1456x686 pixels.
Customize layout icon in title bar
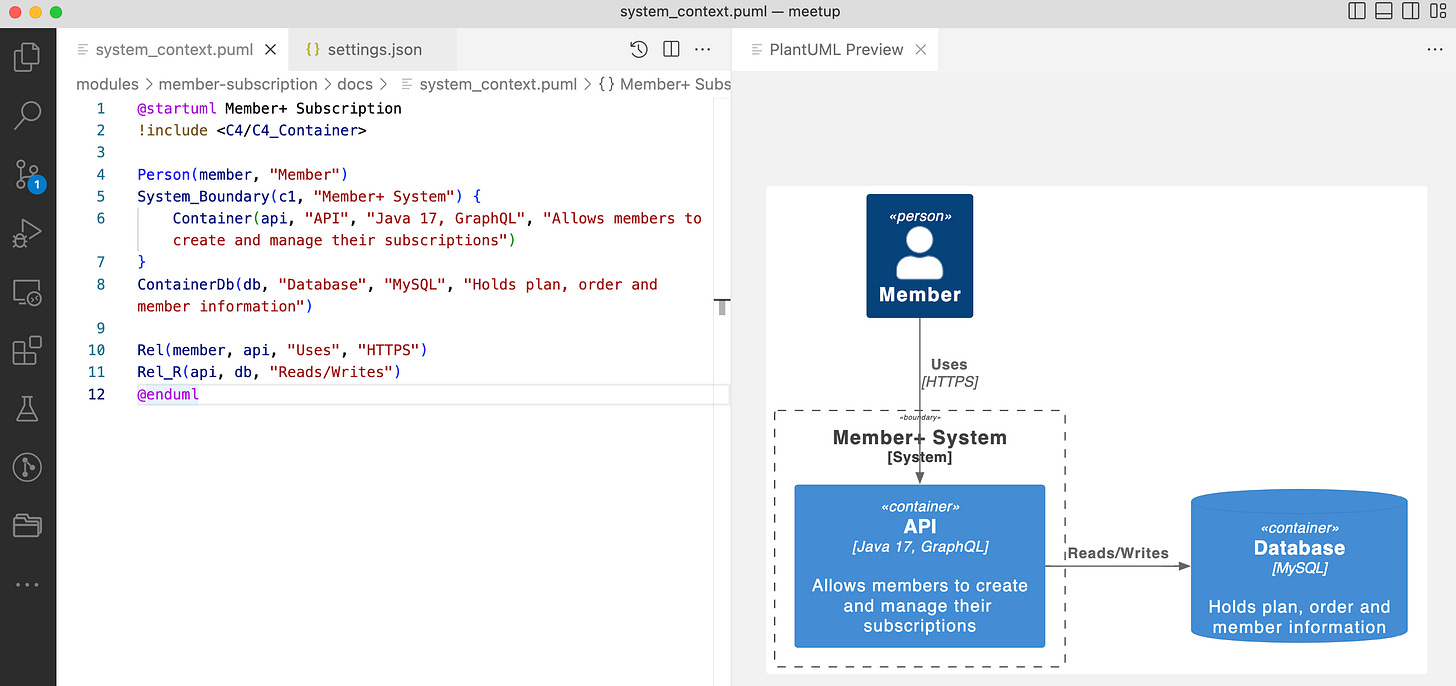[x=1438, y=12]
